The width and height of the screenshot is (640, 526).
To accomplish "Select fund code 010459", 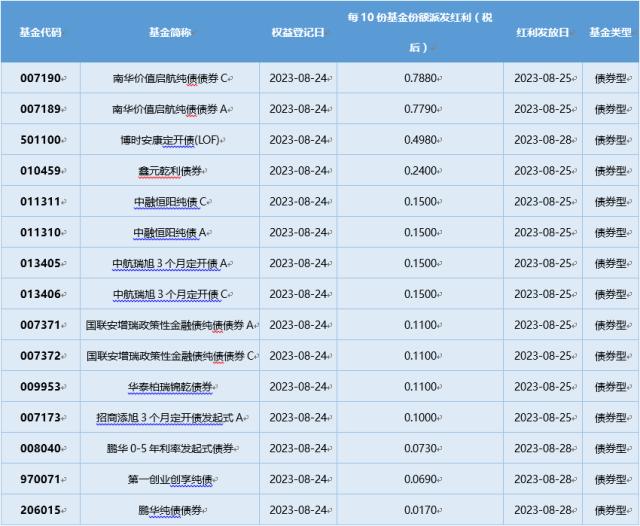I will tap(40, 171).
